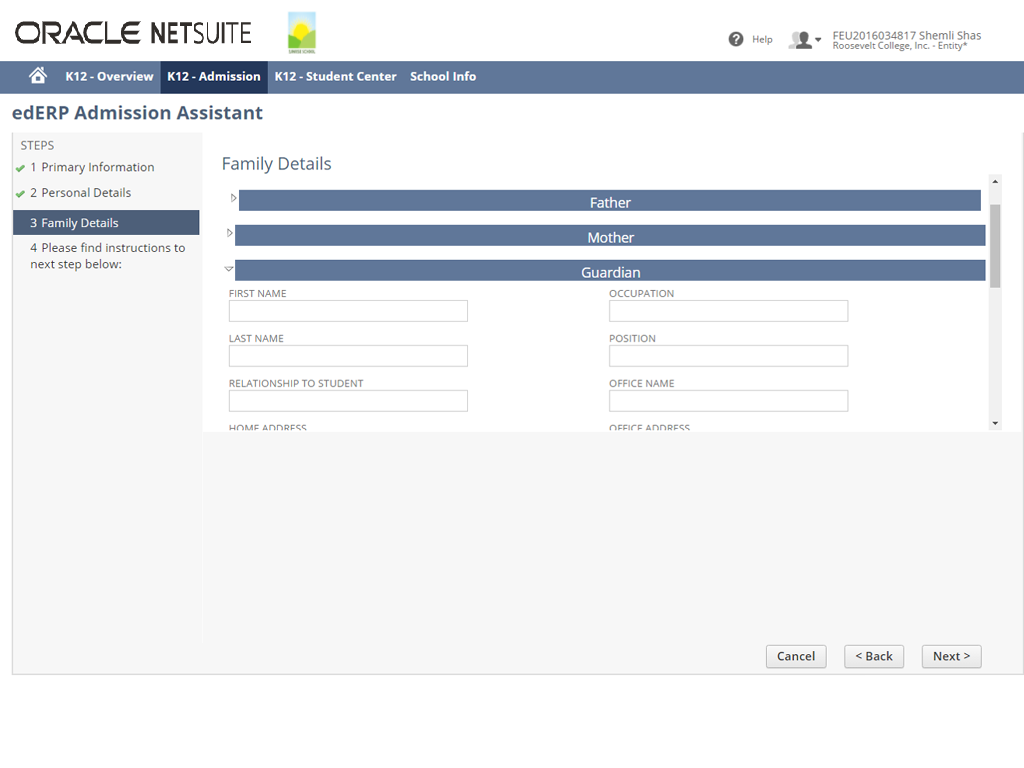Select step 4 Please find instructions

(x=108, y=256)
